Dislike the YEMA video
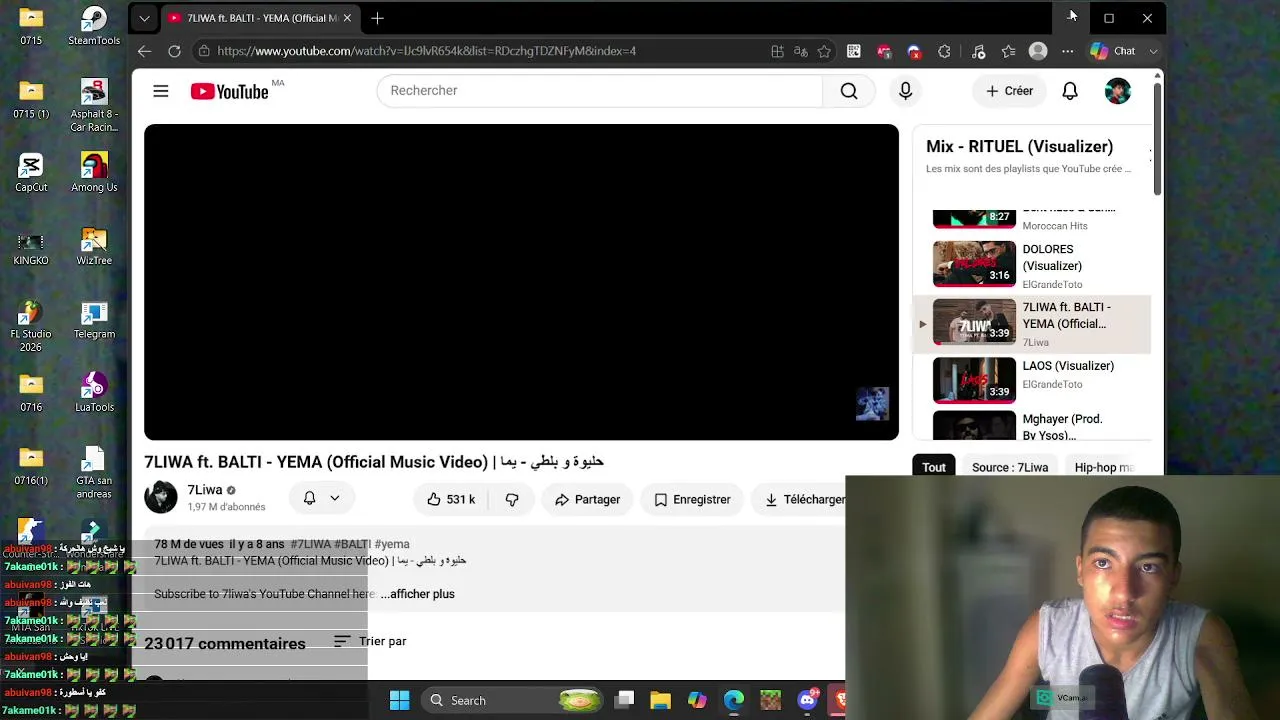1280x720 pixels. [x=512, y=499]
